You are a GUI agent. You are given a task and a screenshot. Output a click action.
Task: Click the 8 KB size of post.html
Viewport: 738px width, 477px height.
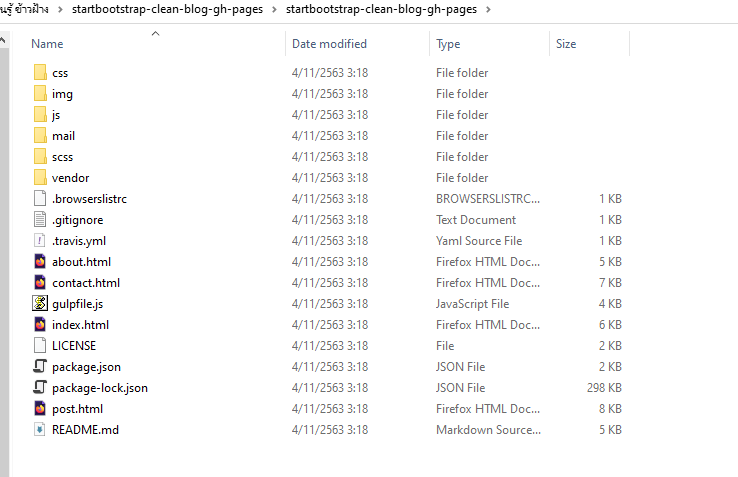610,409
